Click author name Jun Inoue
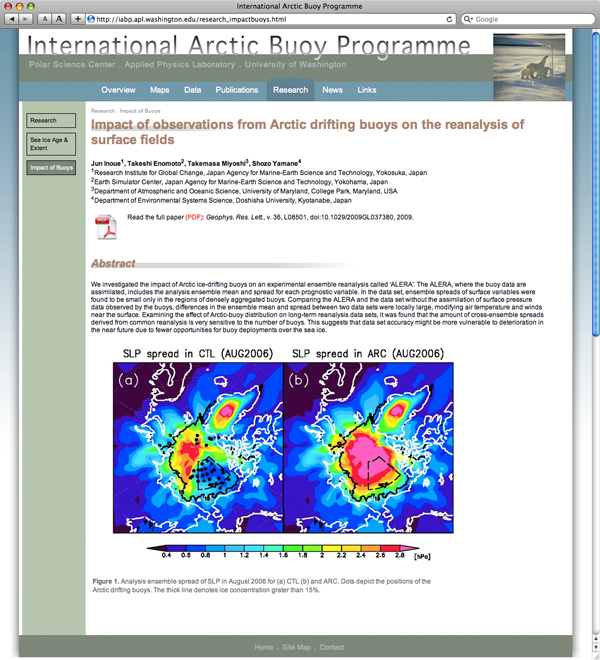Viewport: 600px width, 660px height. [x=107, y=163]
